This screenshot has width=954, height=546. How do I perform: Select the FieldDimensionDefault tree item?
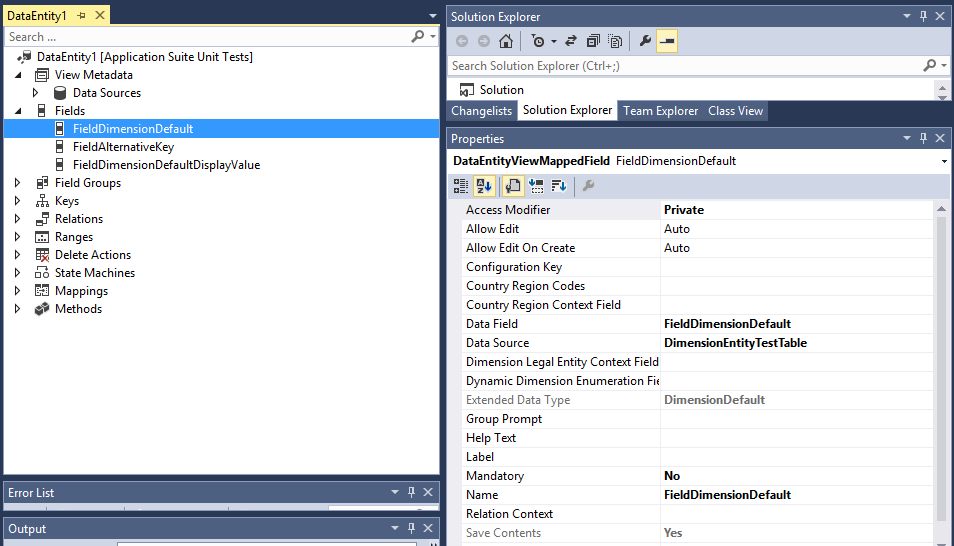pos(133,128)
